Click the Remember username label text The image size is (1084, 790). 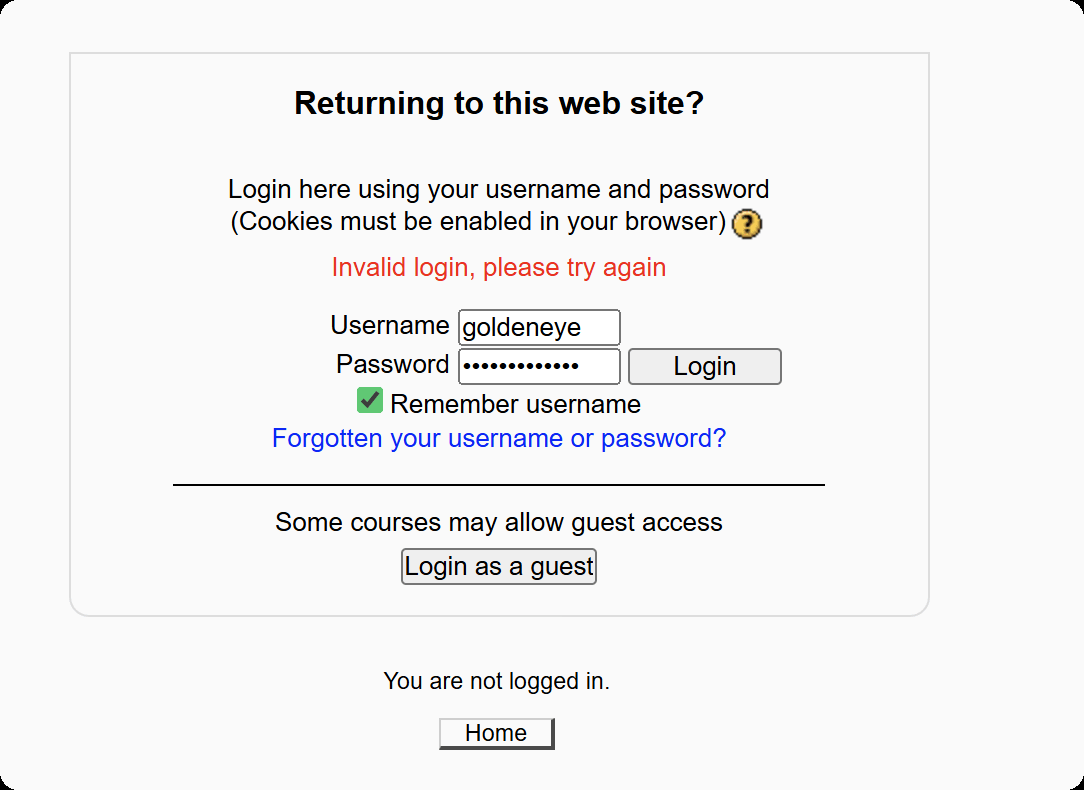[515, 404]
